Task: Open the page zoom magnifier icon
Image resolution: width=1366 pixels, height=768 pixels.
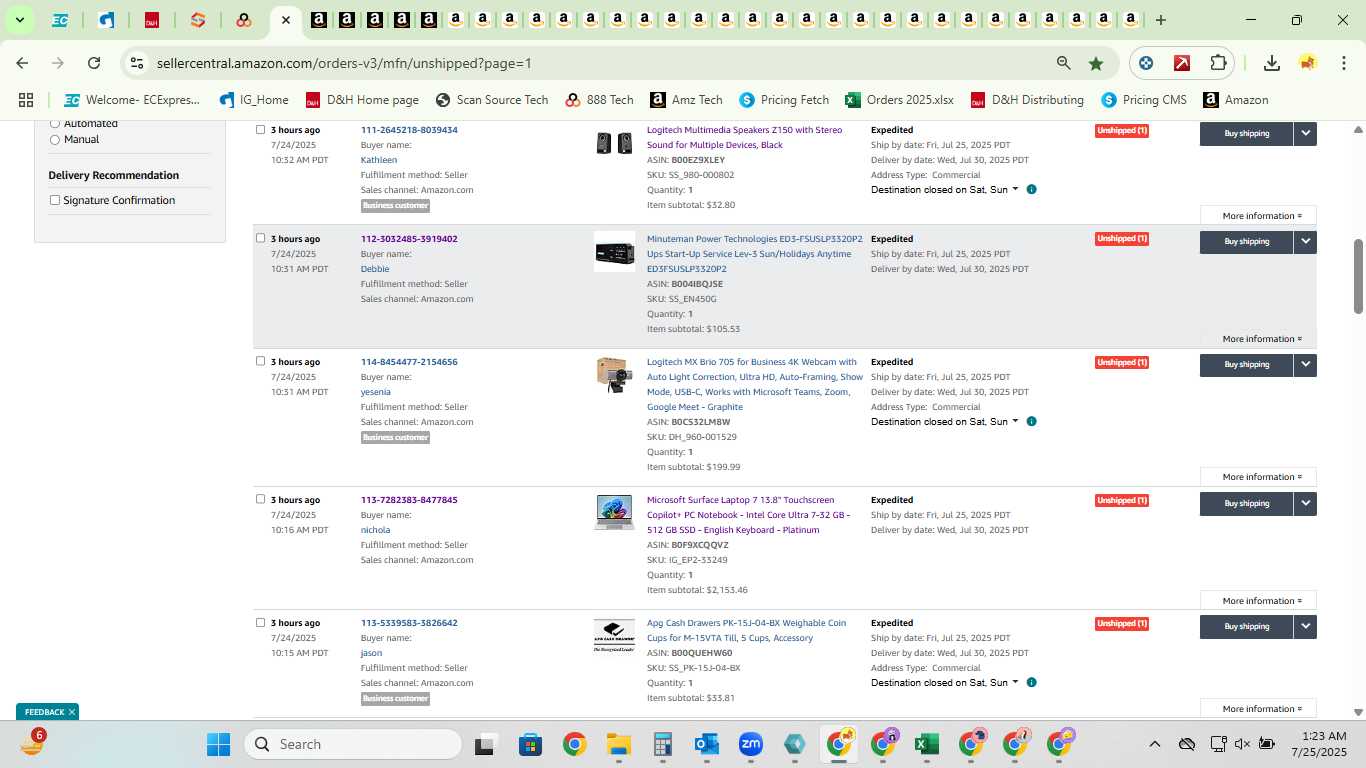Action: click(1064, 63)
